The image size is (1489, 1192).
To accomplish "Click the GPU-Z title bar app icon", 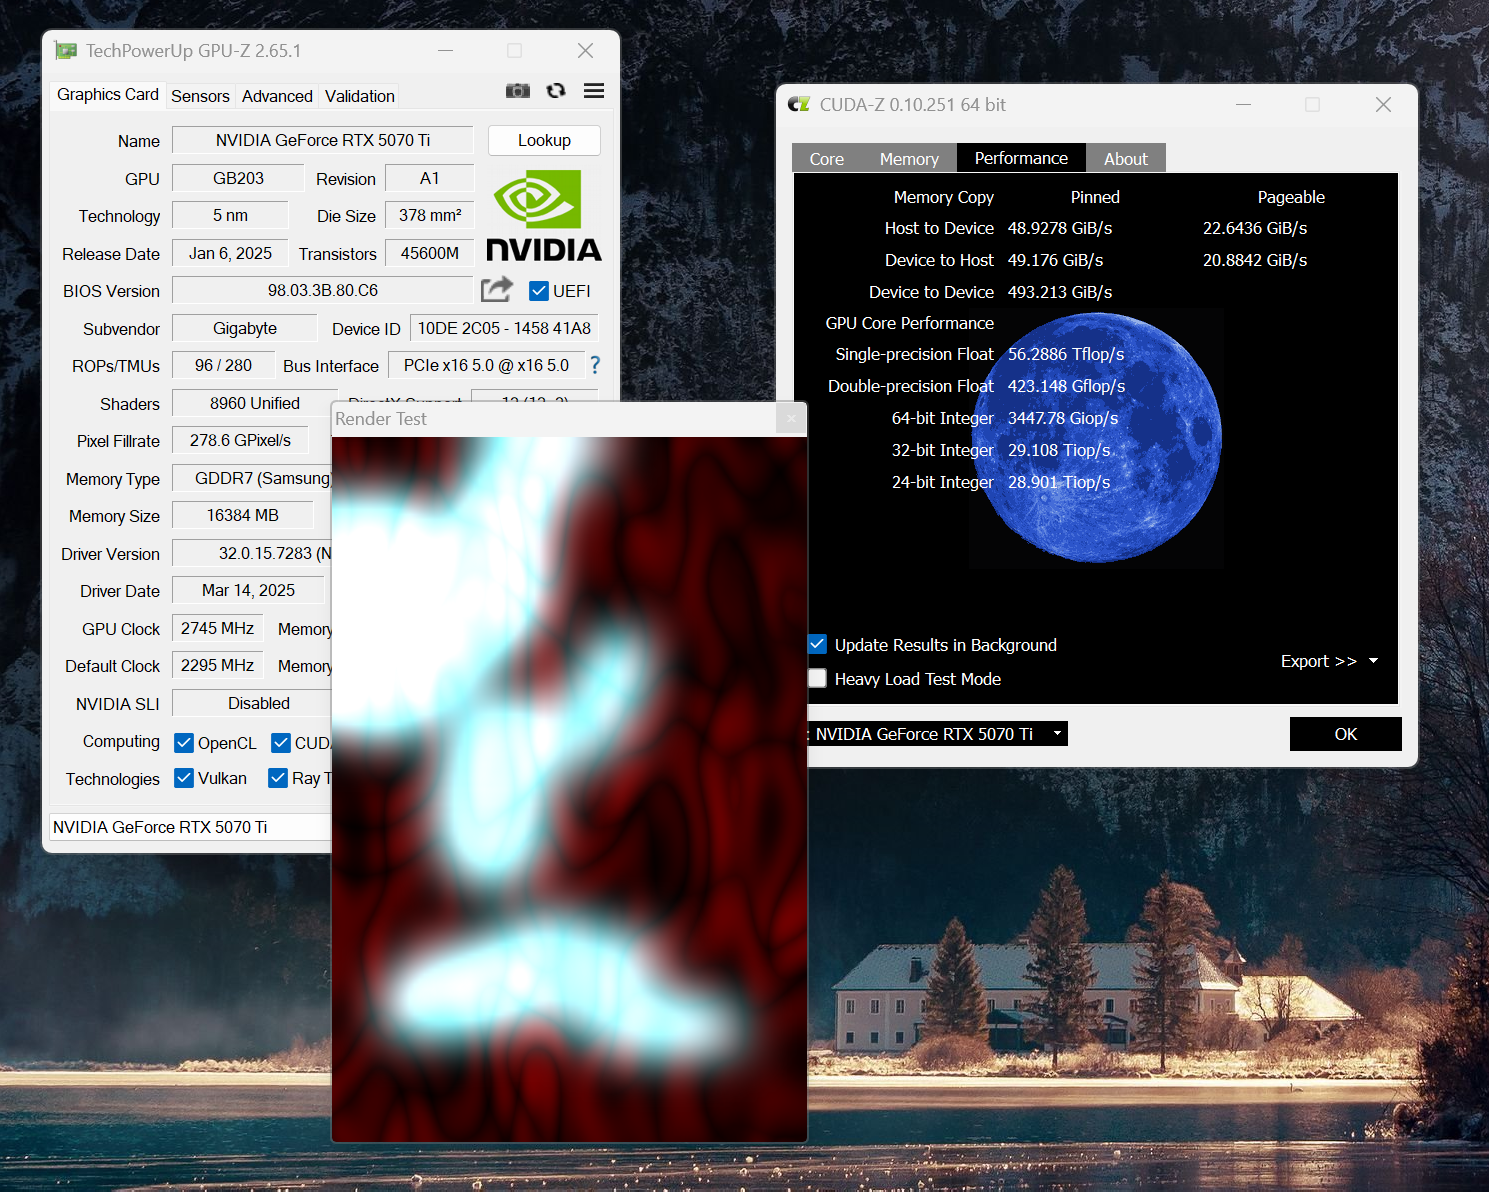I will 66,51.
